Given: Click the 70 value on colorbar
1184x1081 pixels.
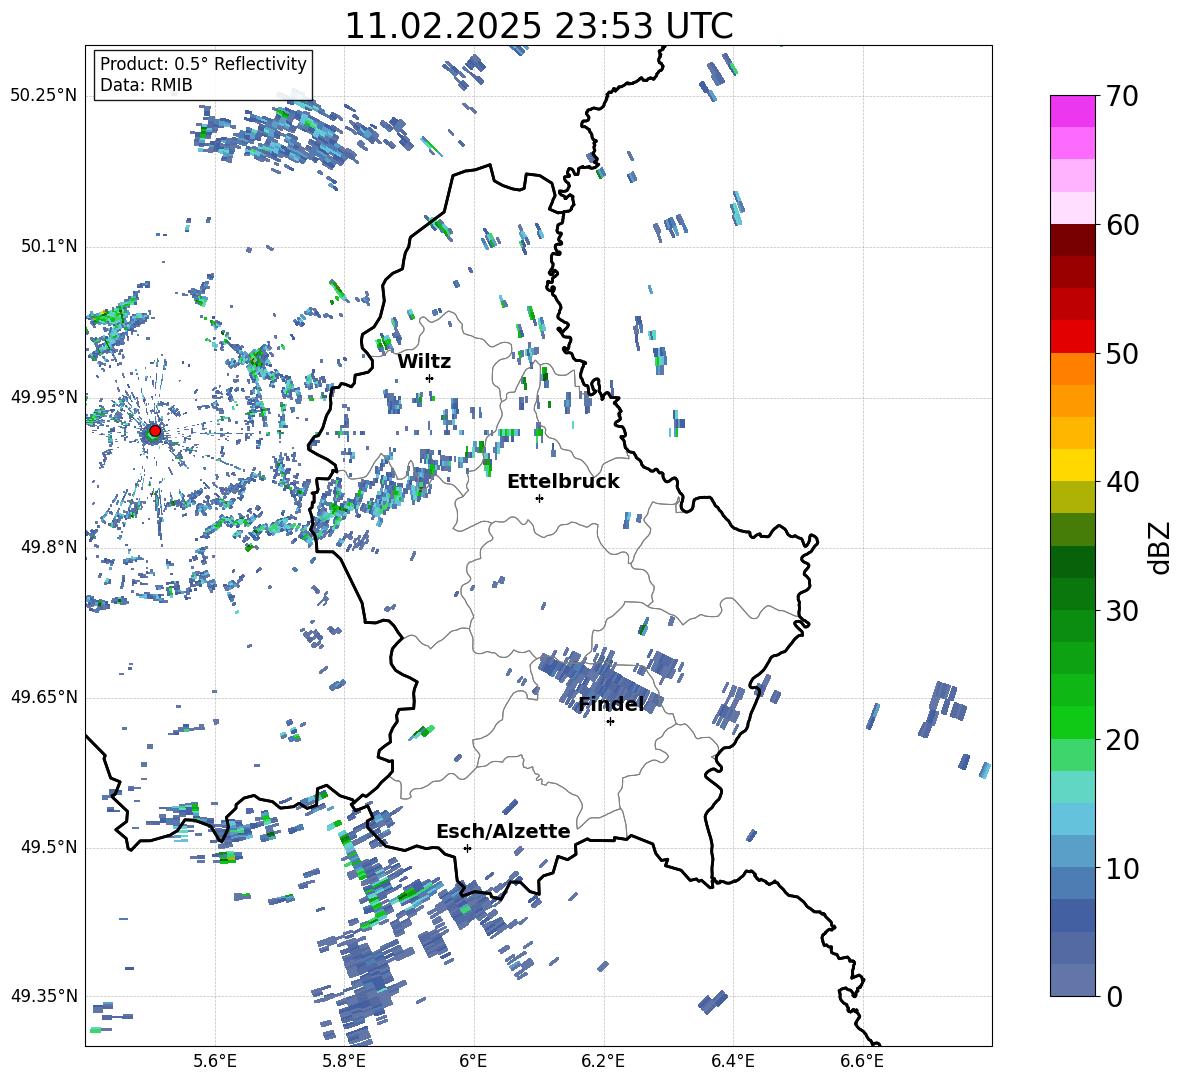Looking at the screenshot, I should coord(1122,97).
